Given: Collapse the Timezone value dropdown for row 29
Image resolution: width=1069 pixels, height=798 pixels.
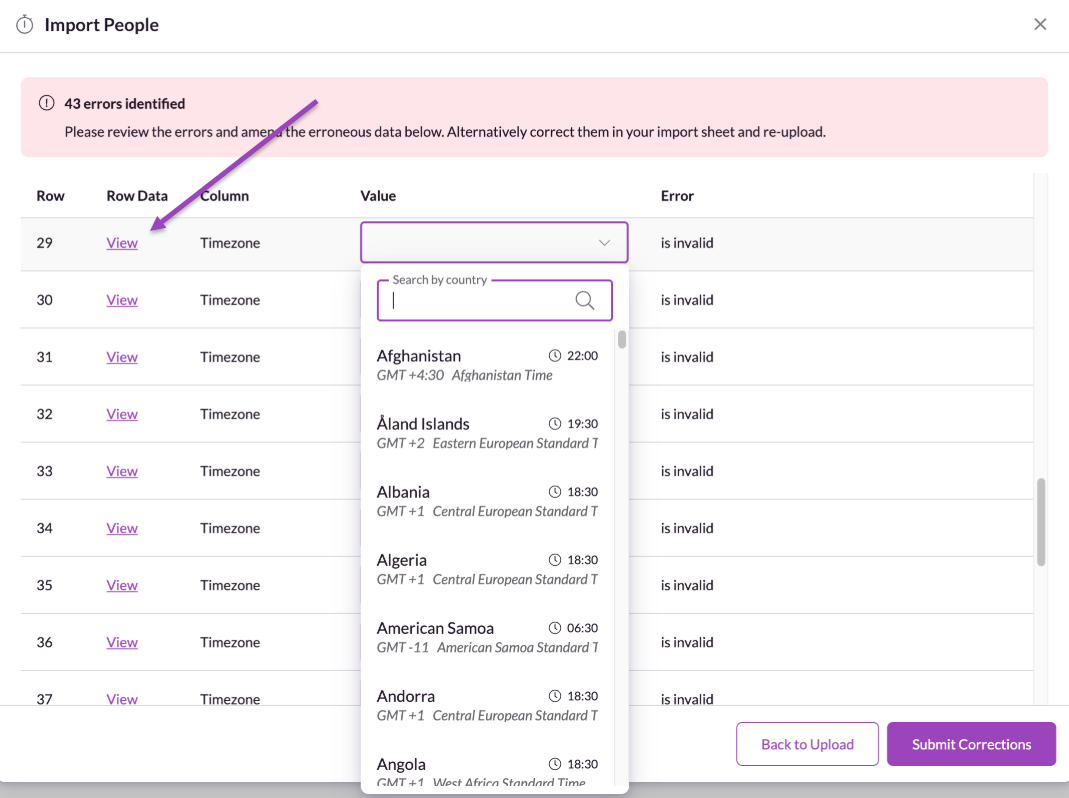Looking at the screenshot, I should point(604,243).
